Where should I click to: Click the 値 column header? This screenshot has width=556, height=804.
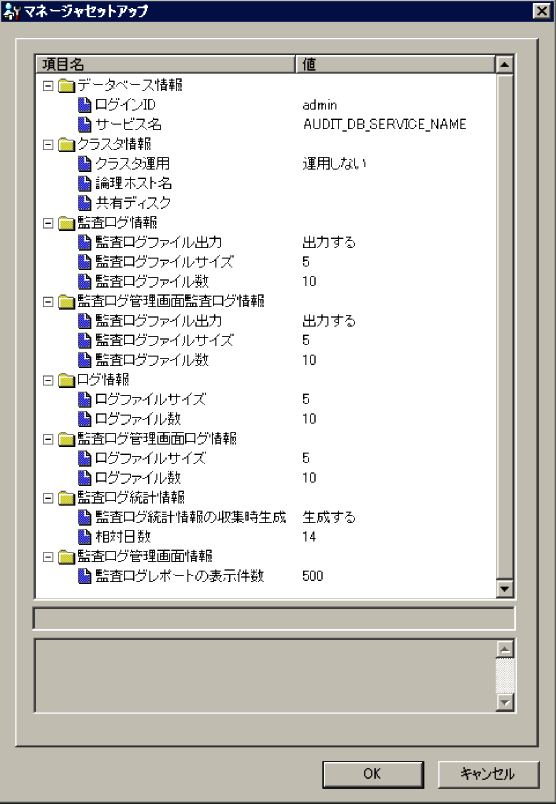[395, 64]
